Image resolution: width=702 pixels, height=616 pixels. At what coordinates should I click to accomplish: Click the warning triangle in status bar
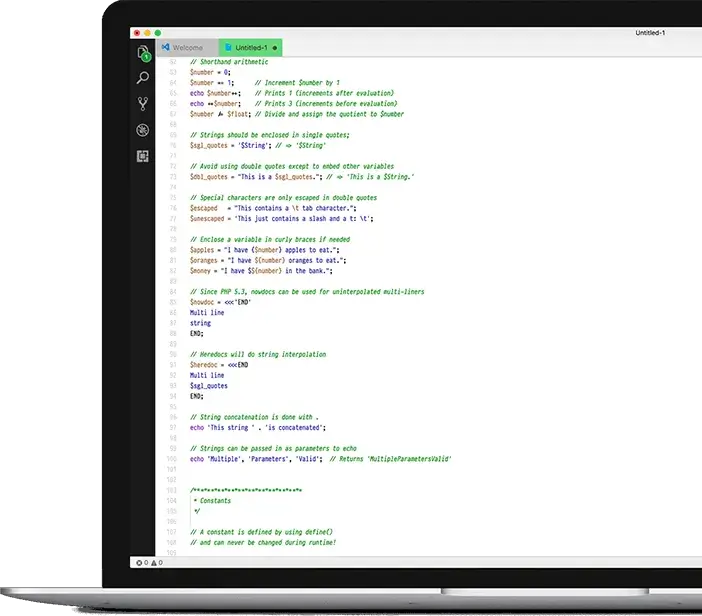(x=154, y=563)
